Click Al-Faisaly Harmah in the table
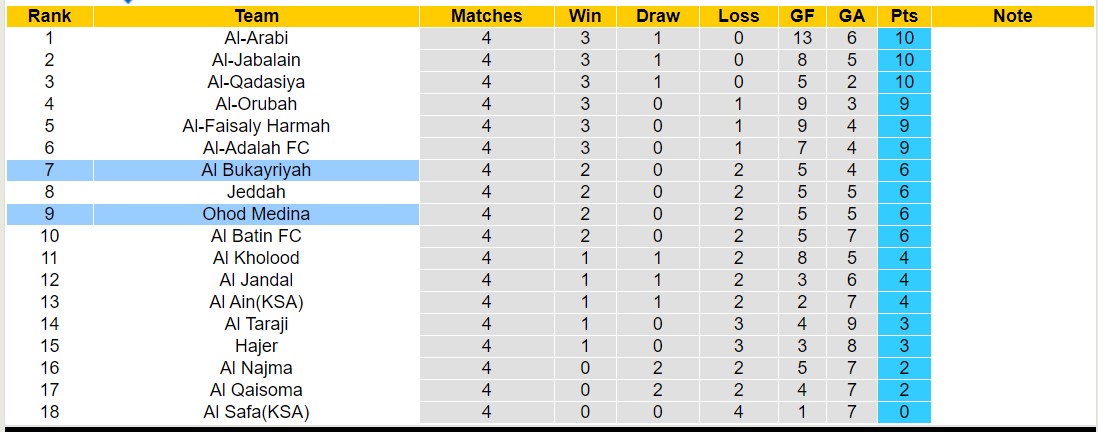 (x=256, y=126)
